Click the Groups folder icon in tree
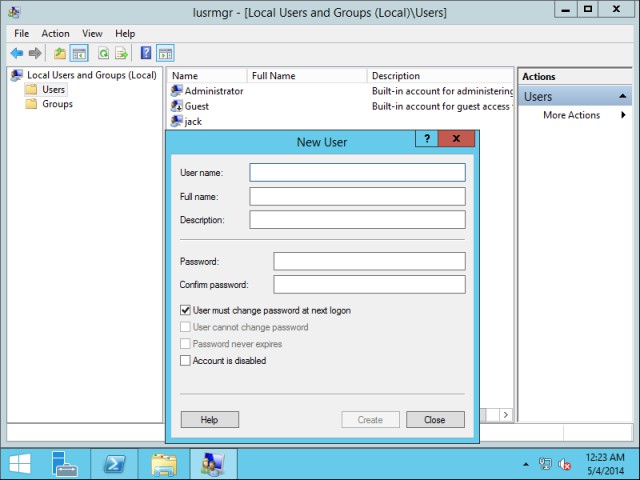 31,104
